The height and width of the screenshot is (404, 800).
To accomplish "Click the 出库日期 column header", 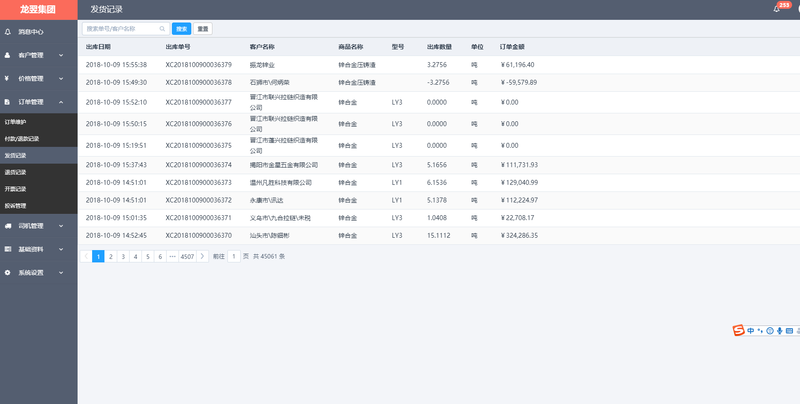I will pos(98,47).
